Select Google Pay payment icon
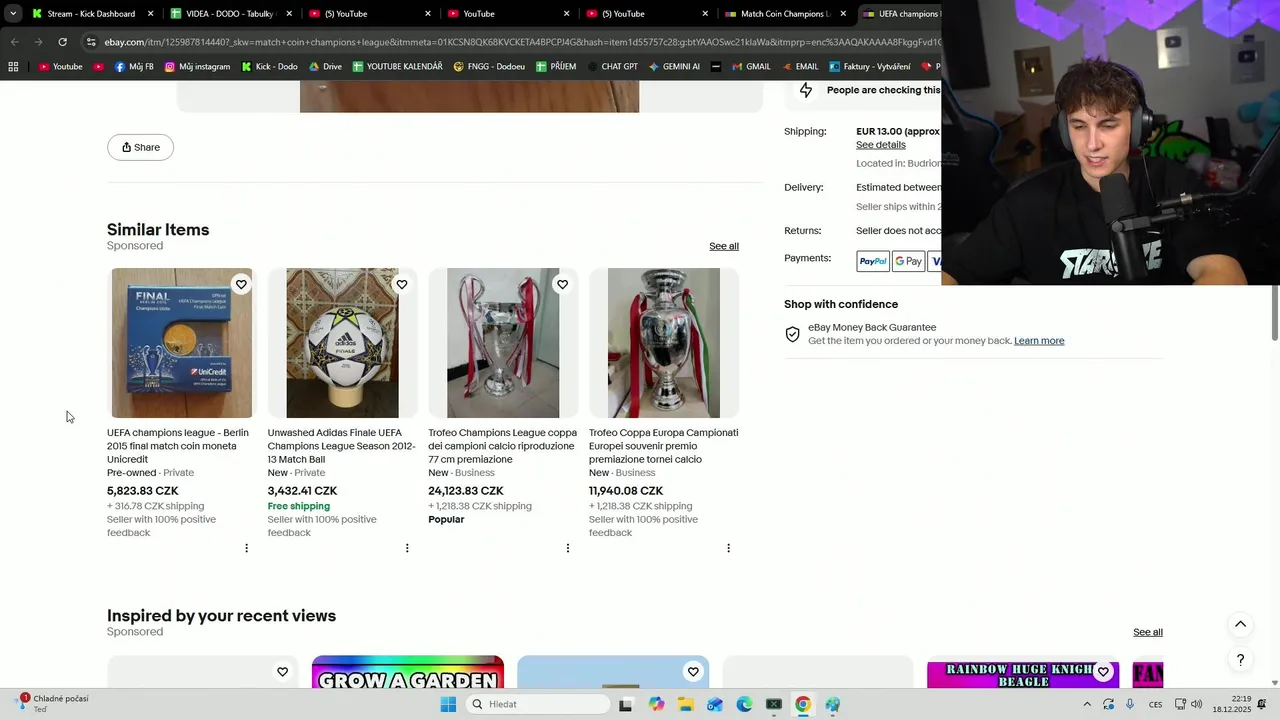1280x720 pixels. click(x=908, y=261)
